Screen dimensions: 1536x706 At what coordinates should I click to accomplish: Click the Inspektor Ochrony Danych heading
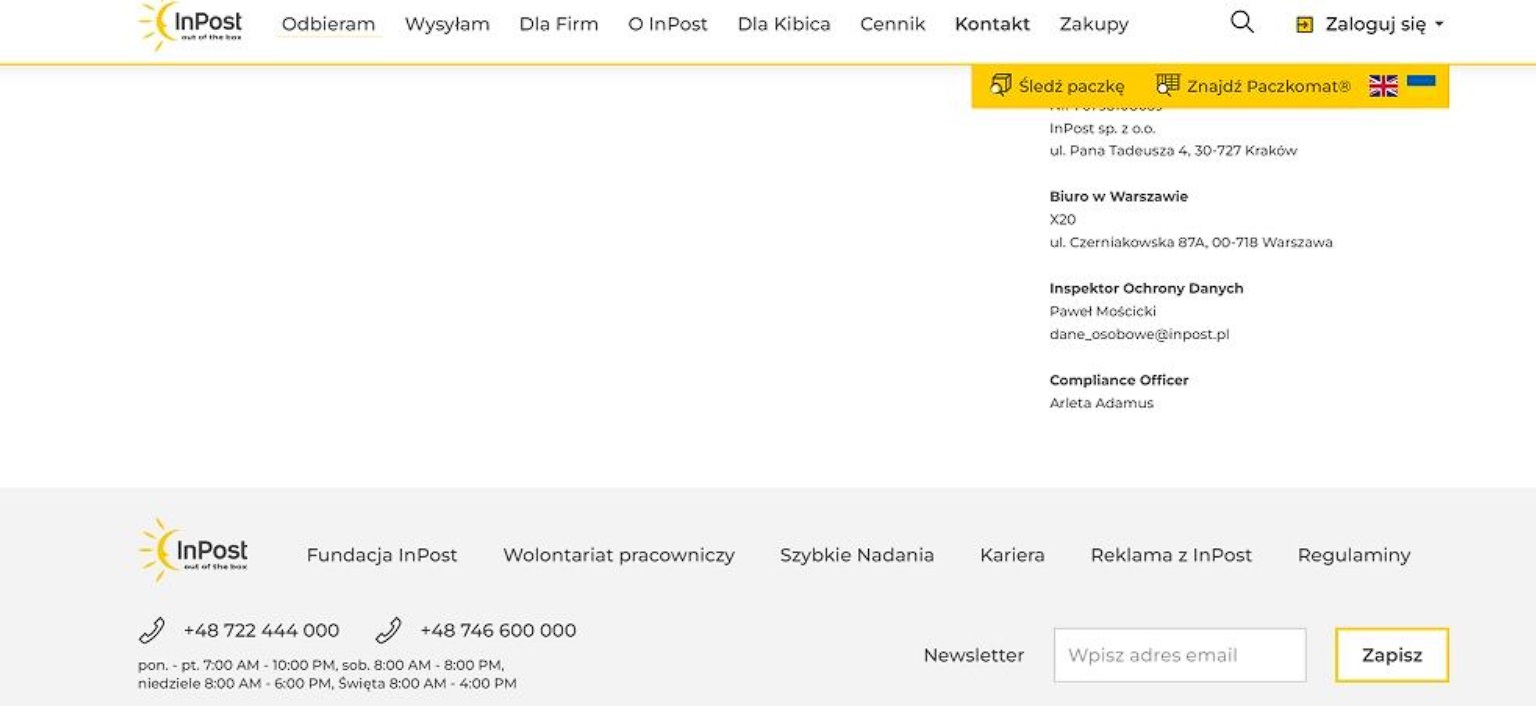(1146, 288)
